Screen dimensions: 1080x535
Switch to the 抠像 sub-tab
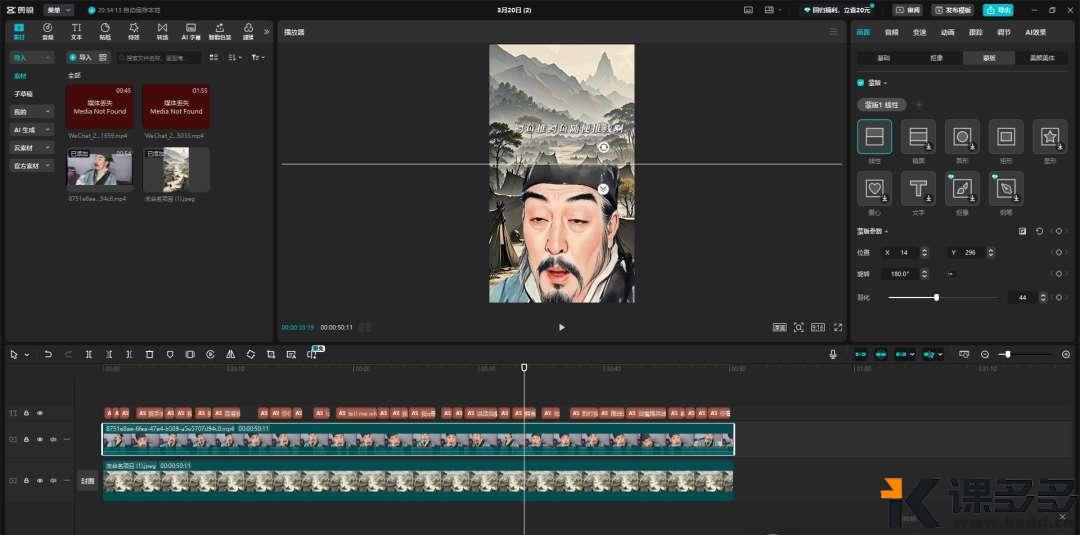tap(936, 58)
